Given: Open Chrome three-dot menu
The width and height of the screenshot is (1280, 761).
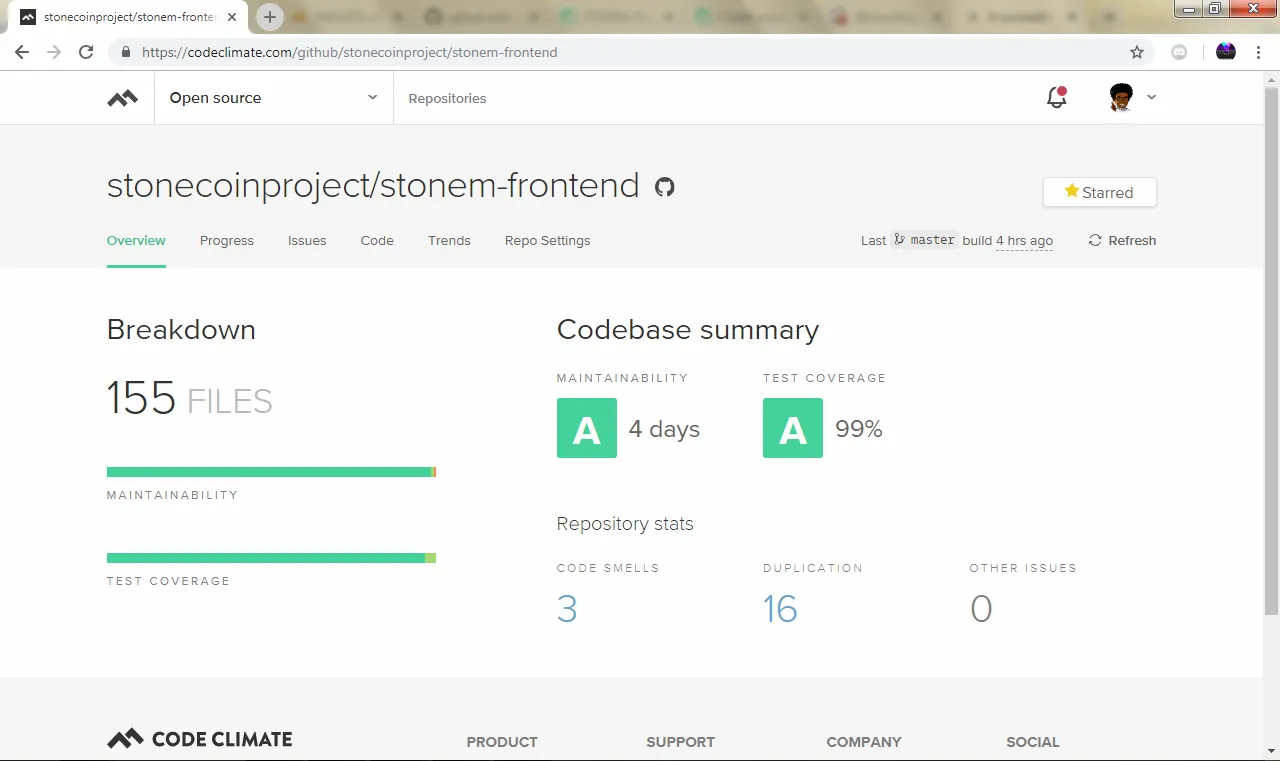Looking at the screenshot, I should [1258, 52].
